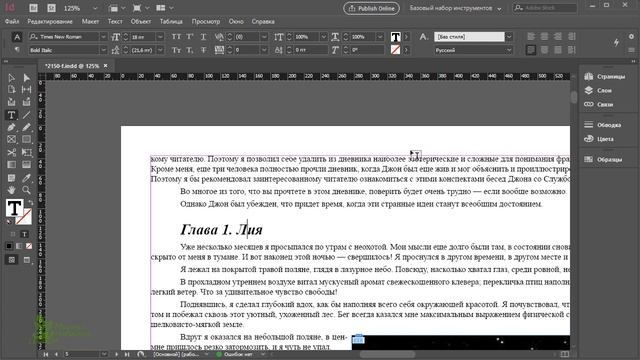The height and width of the screenshot is (360, 640).
Task: Open font size dropdown arrow
Action: click(160, 37)
